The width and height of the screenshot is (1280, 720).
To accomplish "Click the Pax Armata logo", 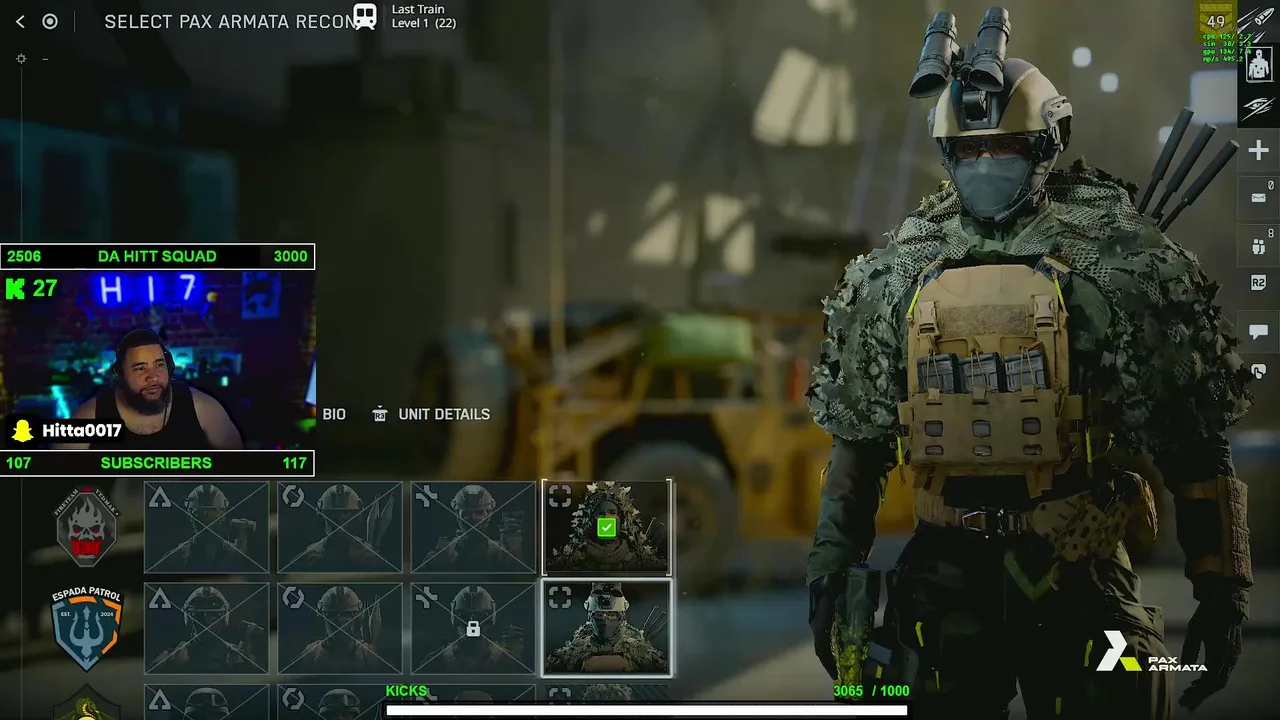I will pos(1150,652).
